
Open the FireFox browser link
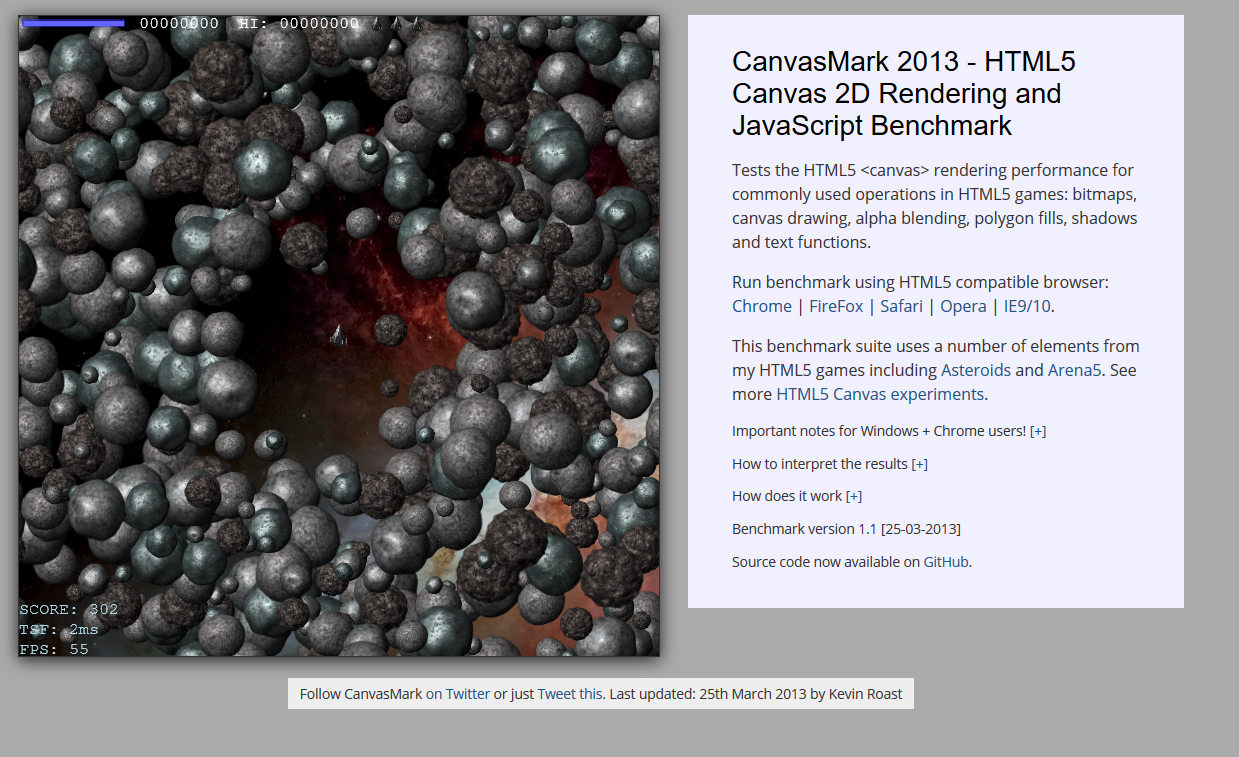(x=836, y=306)
